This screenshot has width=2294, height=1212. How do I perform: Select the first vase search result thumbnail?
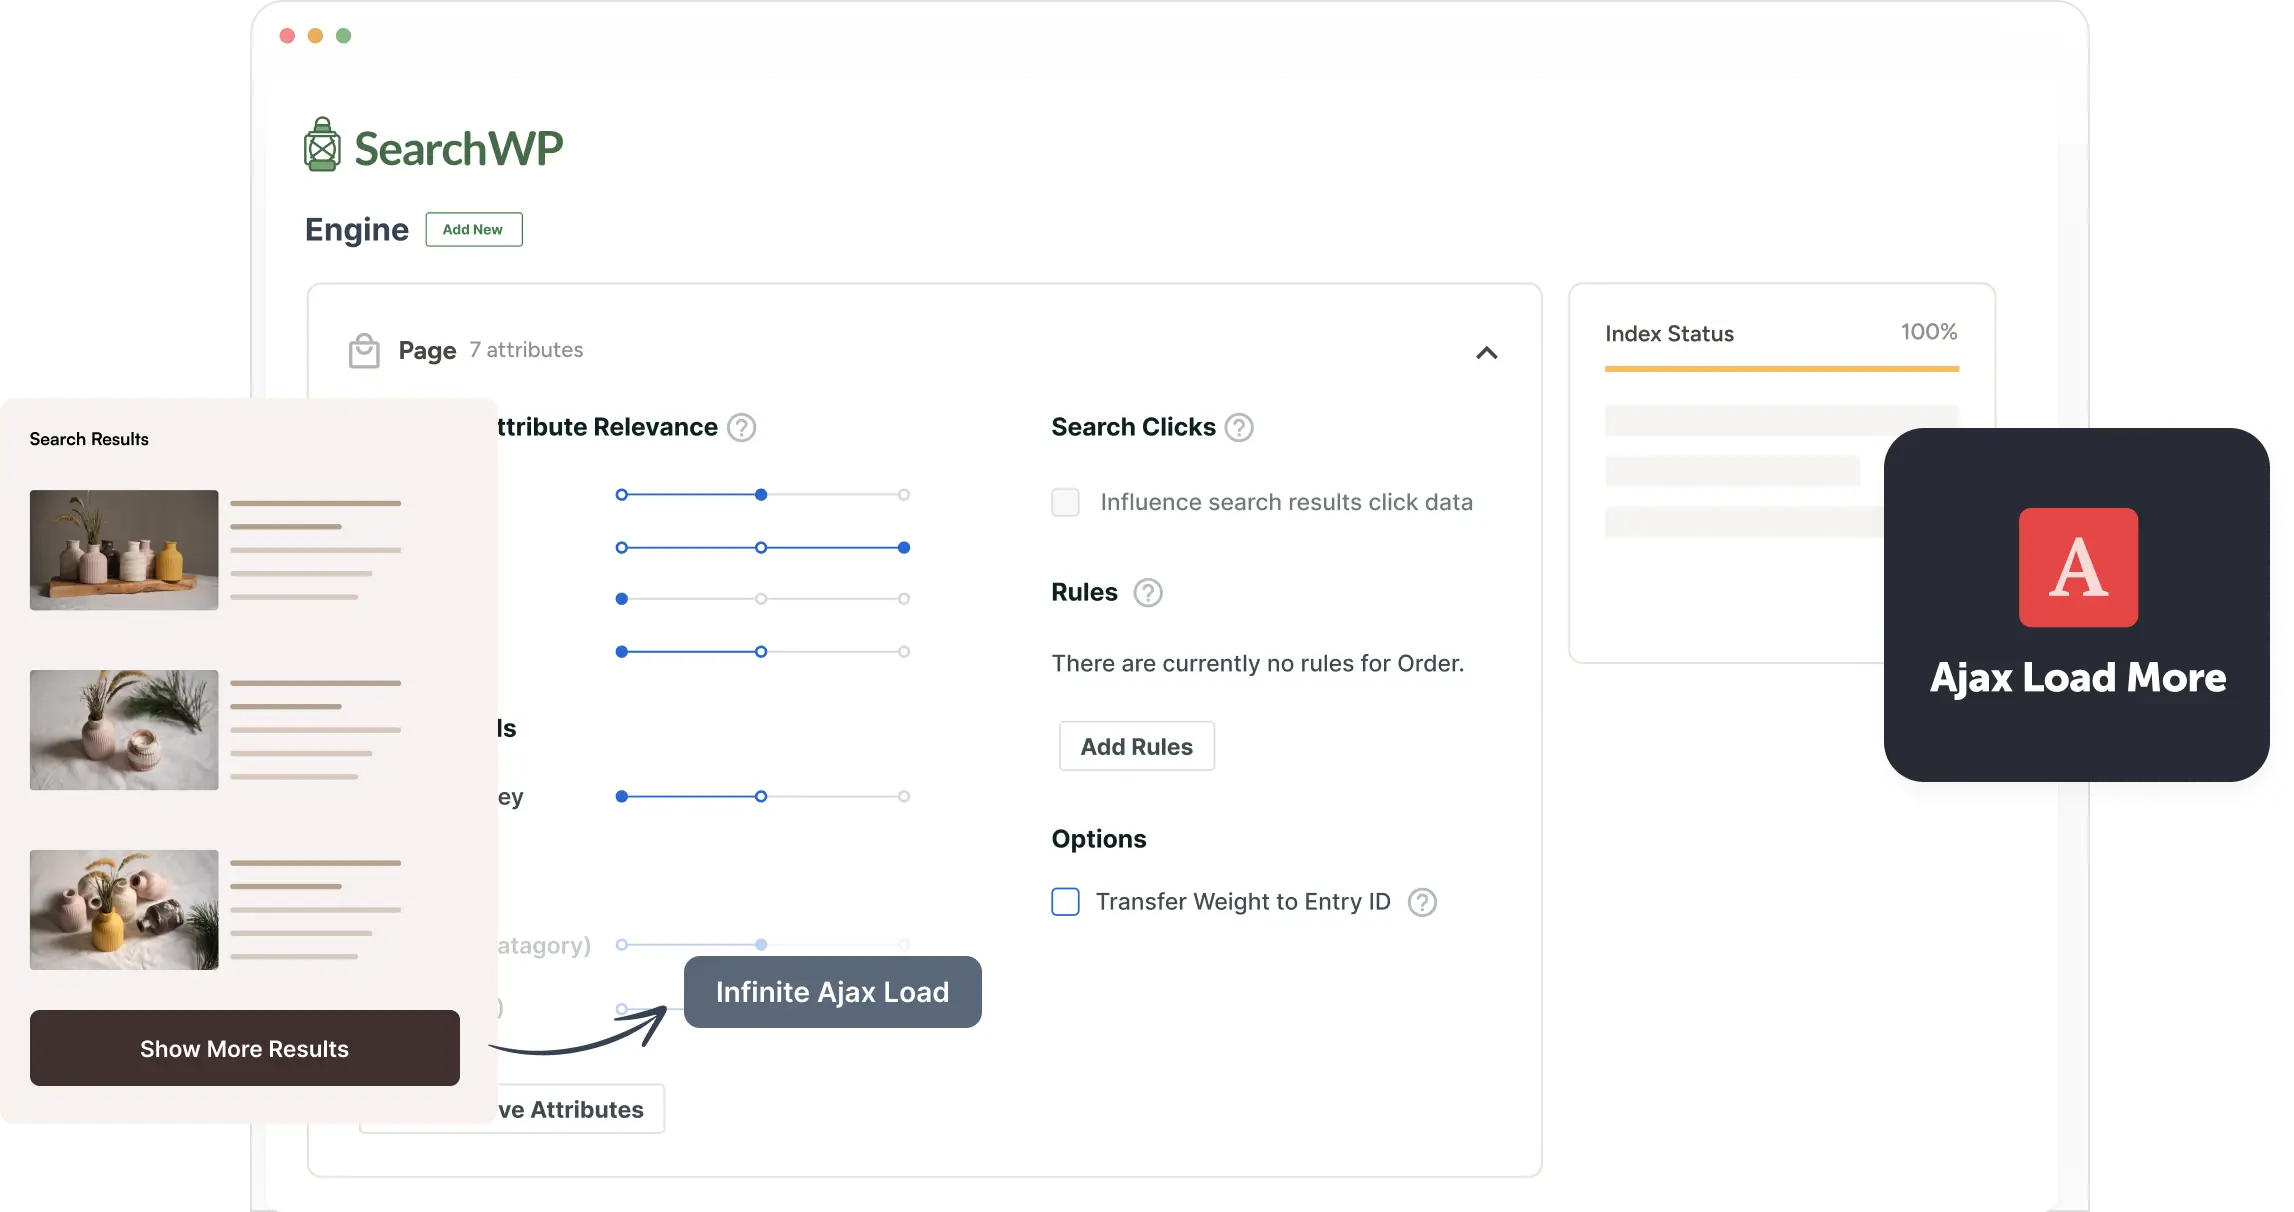click(124, 550)
